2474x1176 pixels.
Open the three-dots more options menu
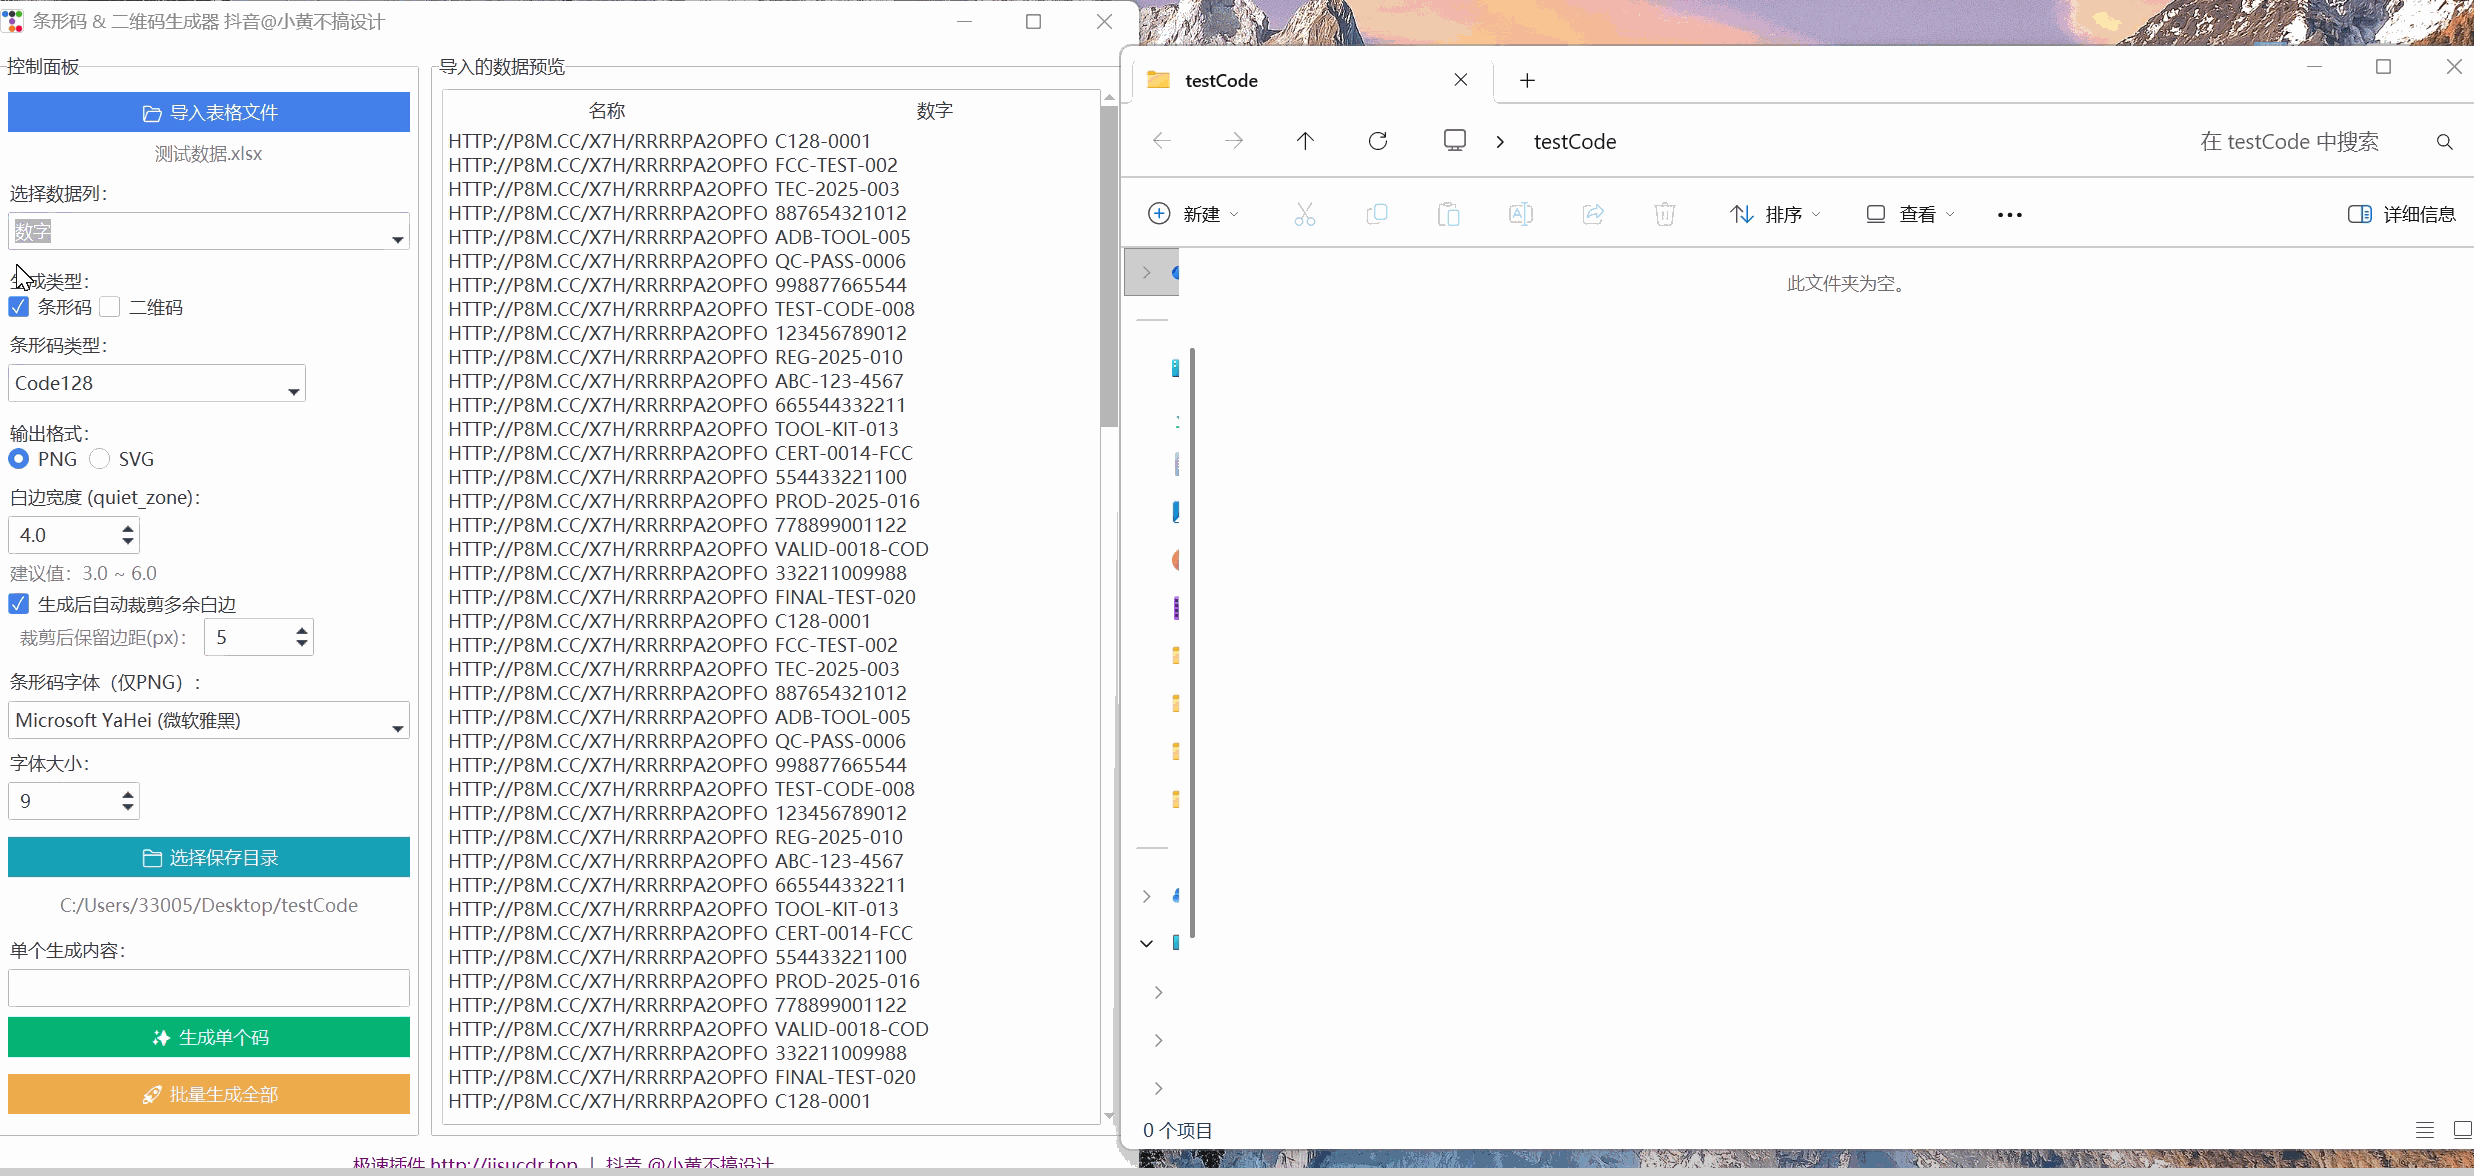pyautogui.click(x=2010, y=214)
